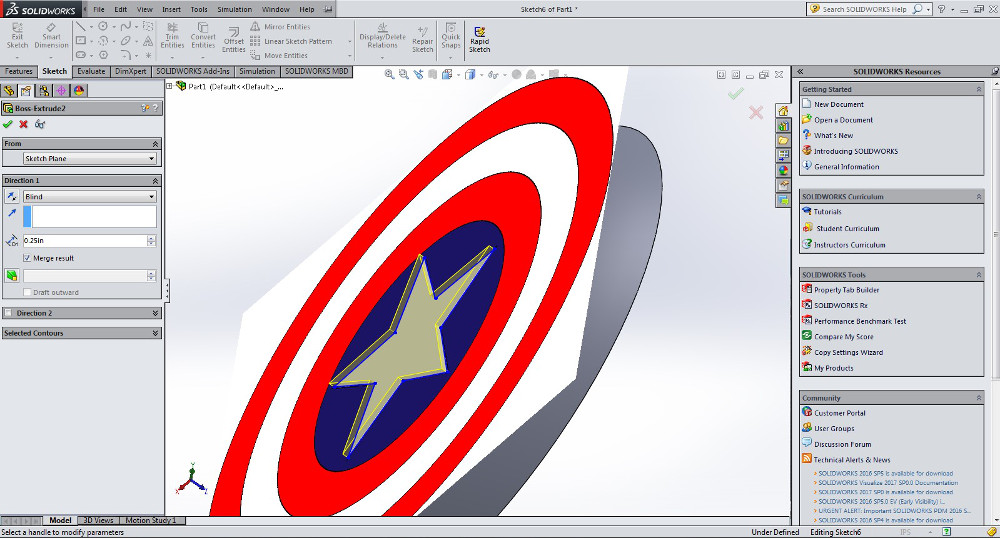Click the What's New link
1000x538 pixels.
coord(833,135)
